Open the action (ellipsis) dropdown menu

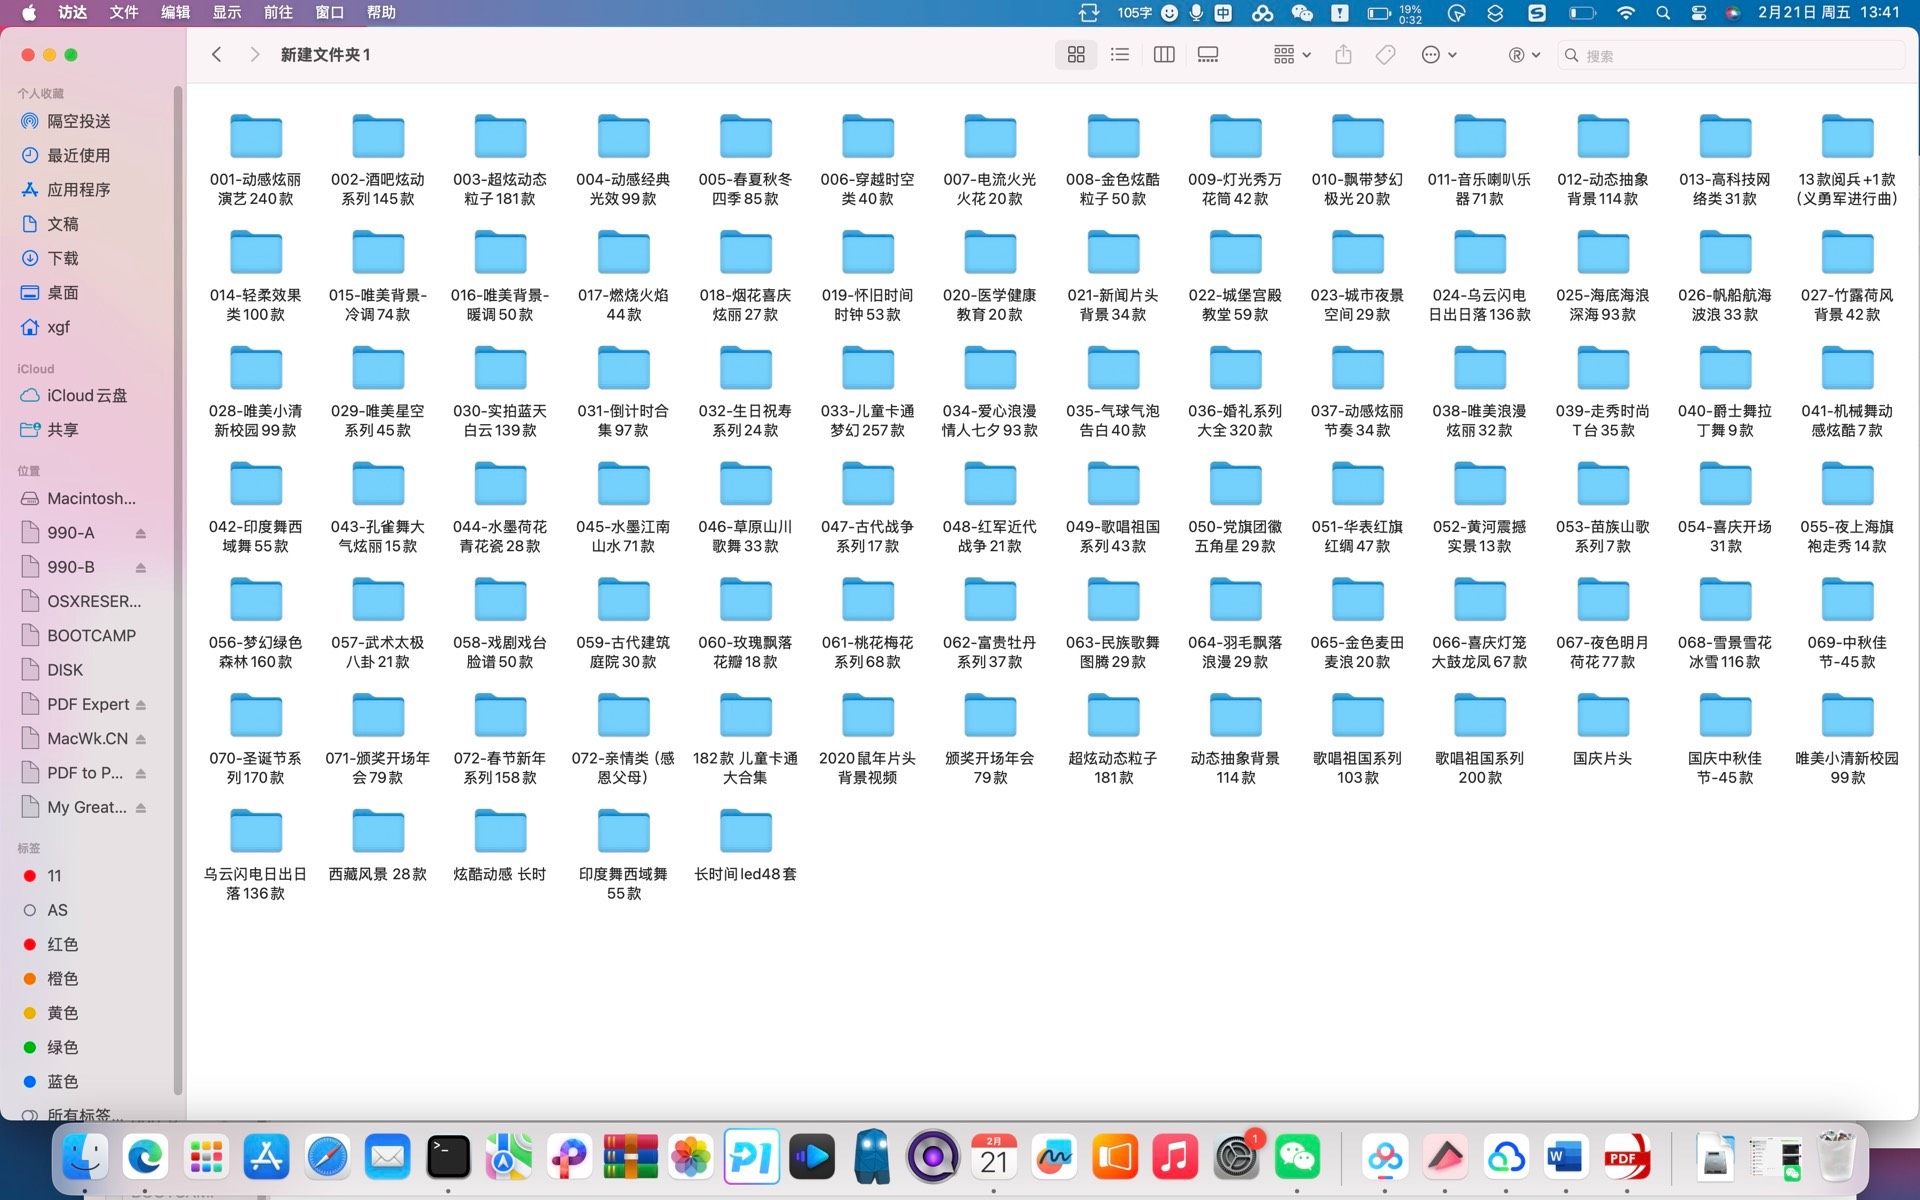pos(1439,55)
